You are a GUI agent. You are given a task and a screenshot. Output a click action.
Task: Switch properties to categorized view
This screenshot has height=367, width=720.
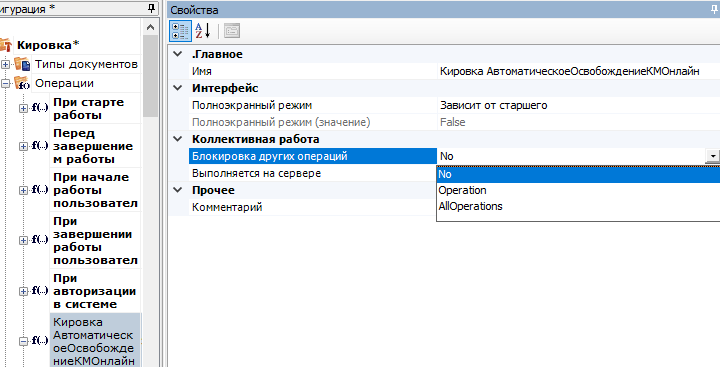point(180,31)
